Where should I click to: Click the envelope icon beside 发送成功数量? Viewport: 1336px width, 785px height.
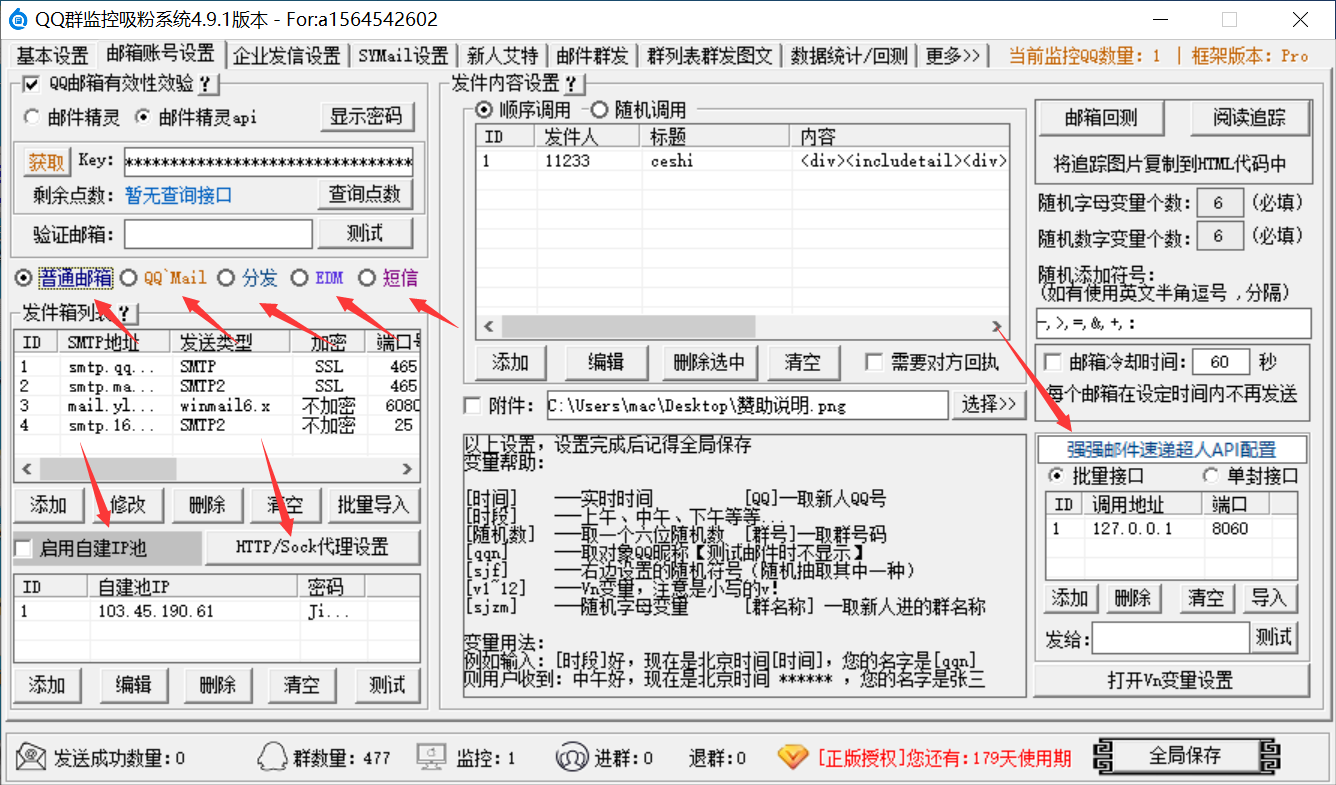pyautogui.click(x=30, y=757)
